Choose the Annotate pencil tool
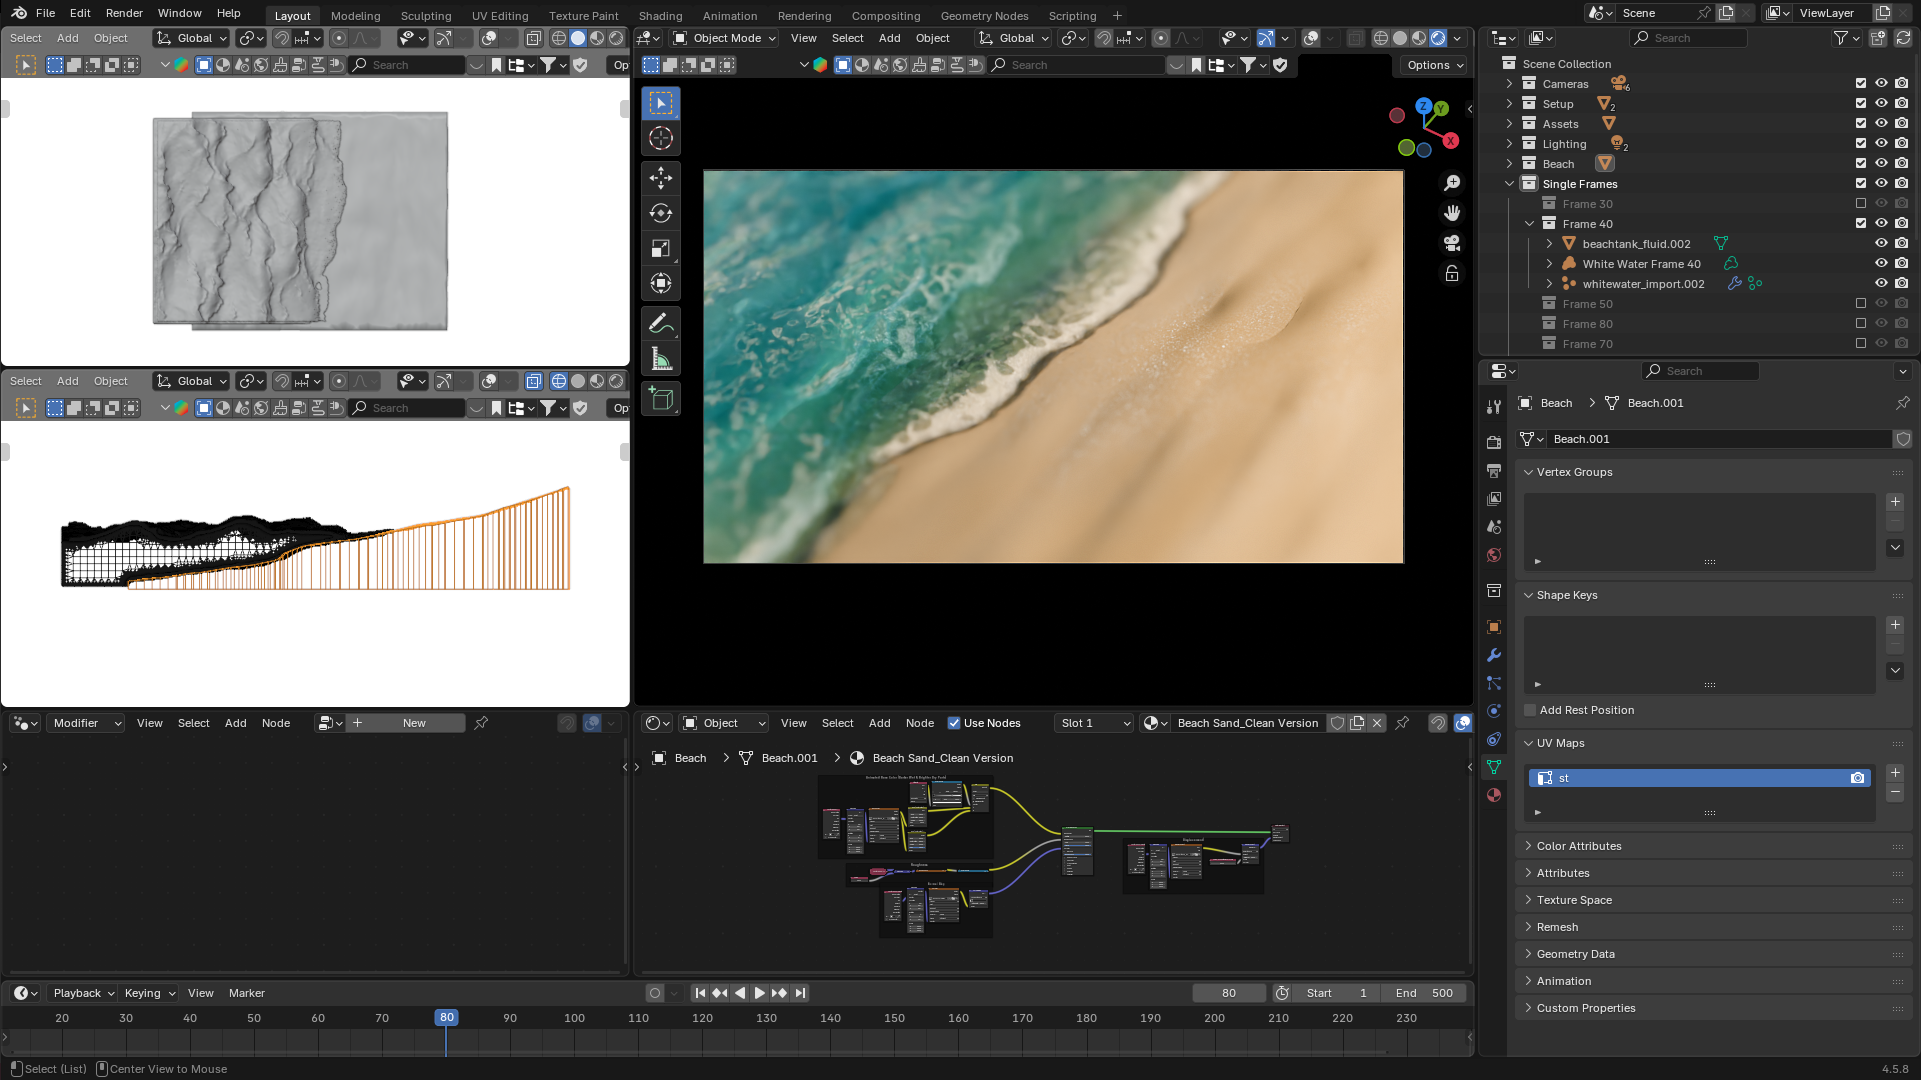The width and height of the screenshot is (1921, 1080). [661, 323]
